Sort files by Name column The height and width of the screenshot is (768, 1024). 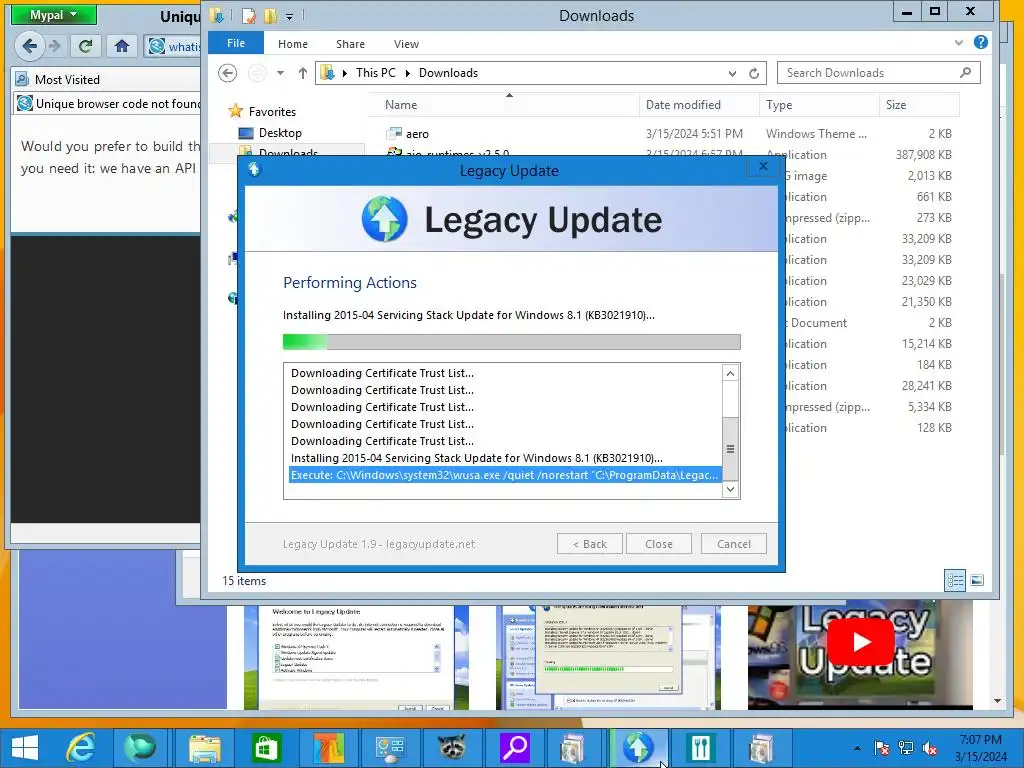click(x=503, y=104)
